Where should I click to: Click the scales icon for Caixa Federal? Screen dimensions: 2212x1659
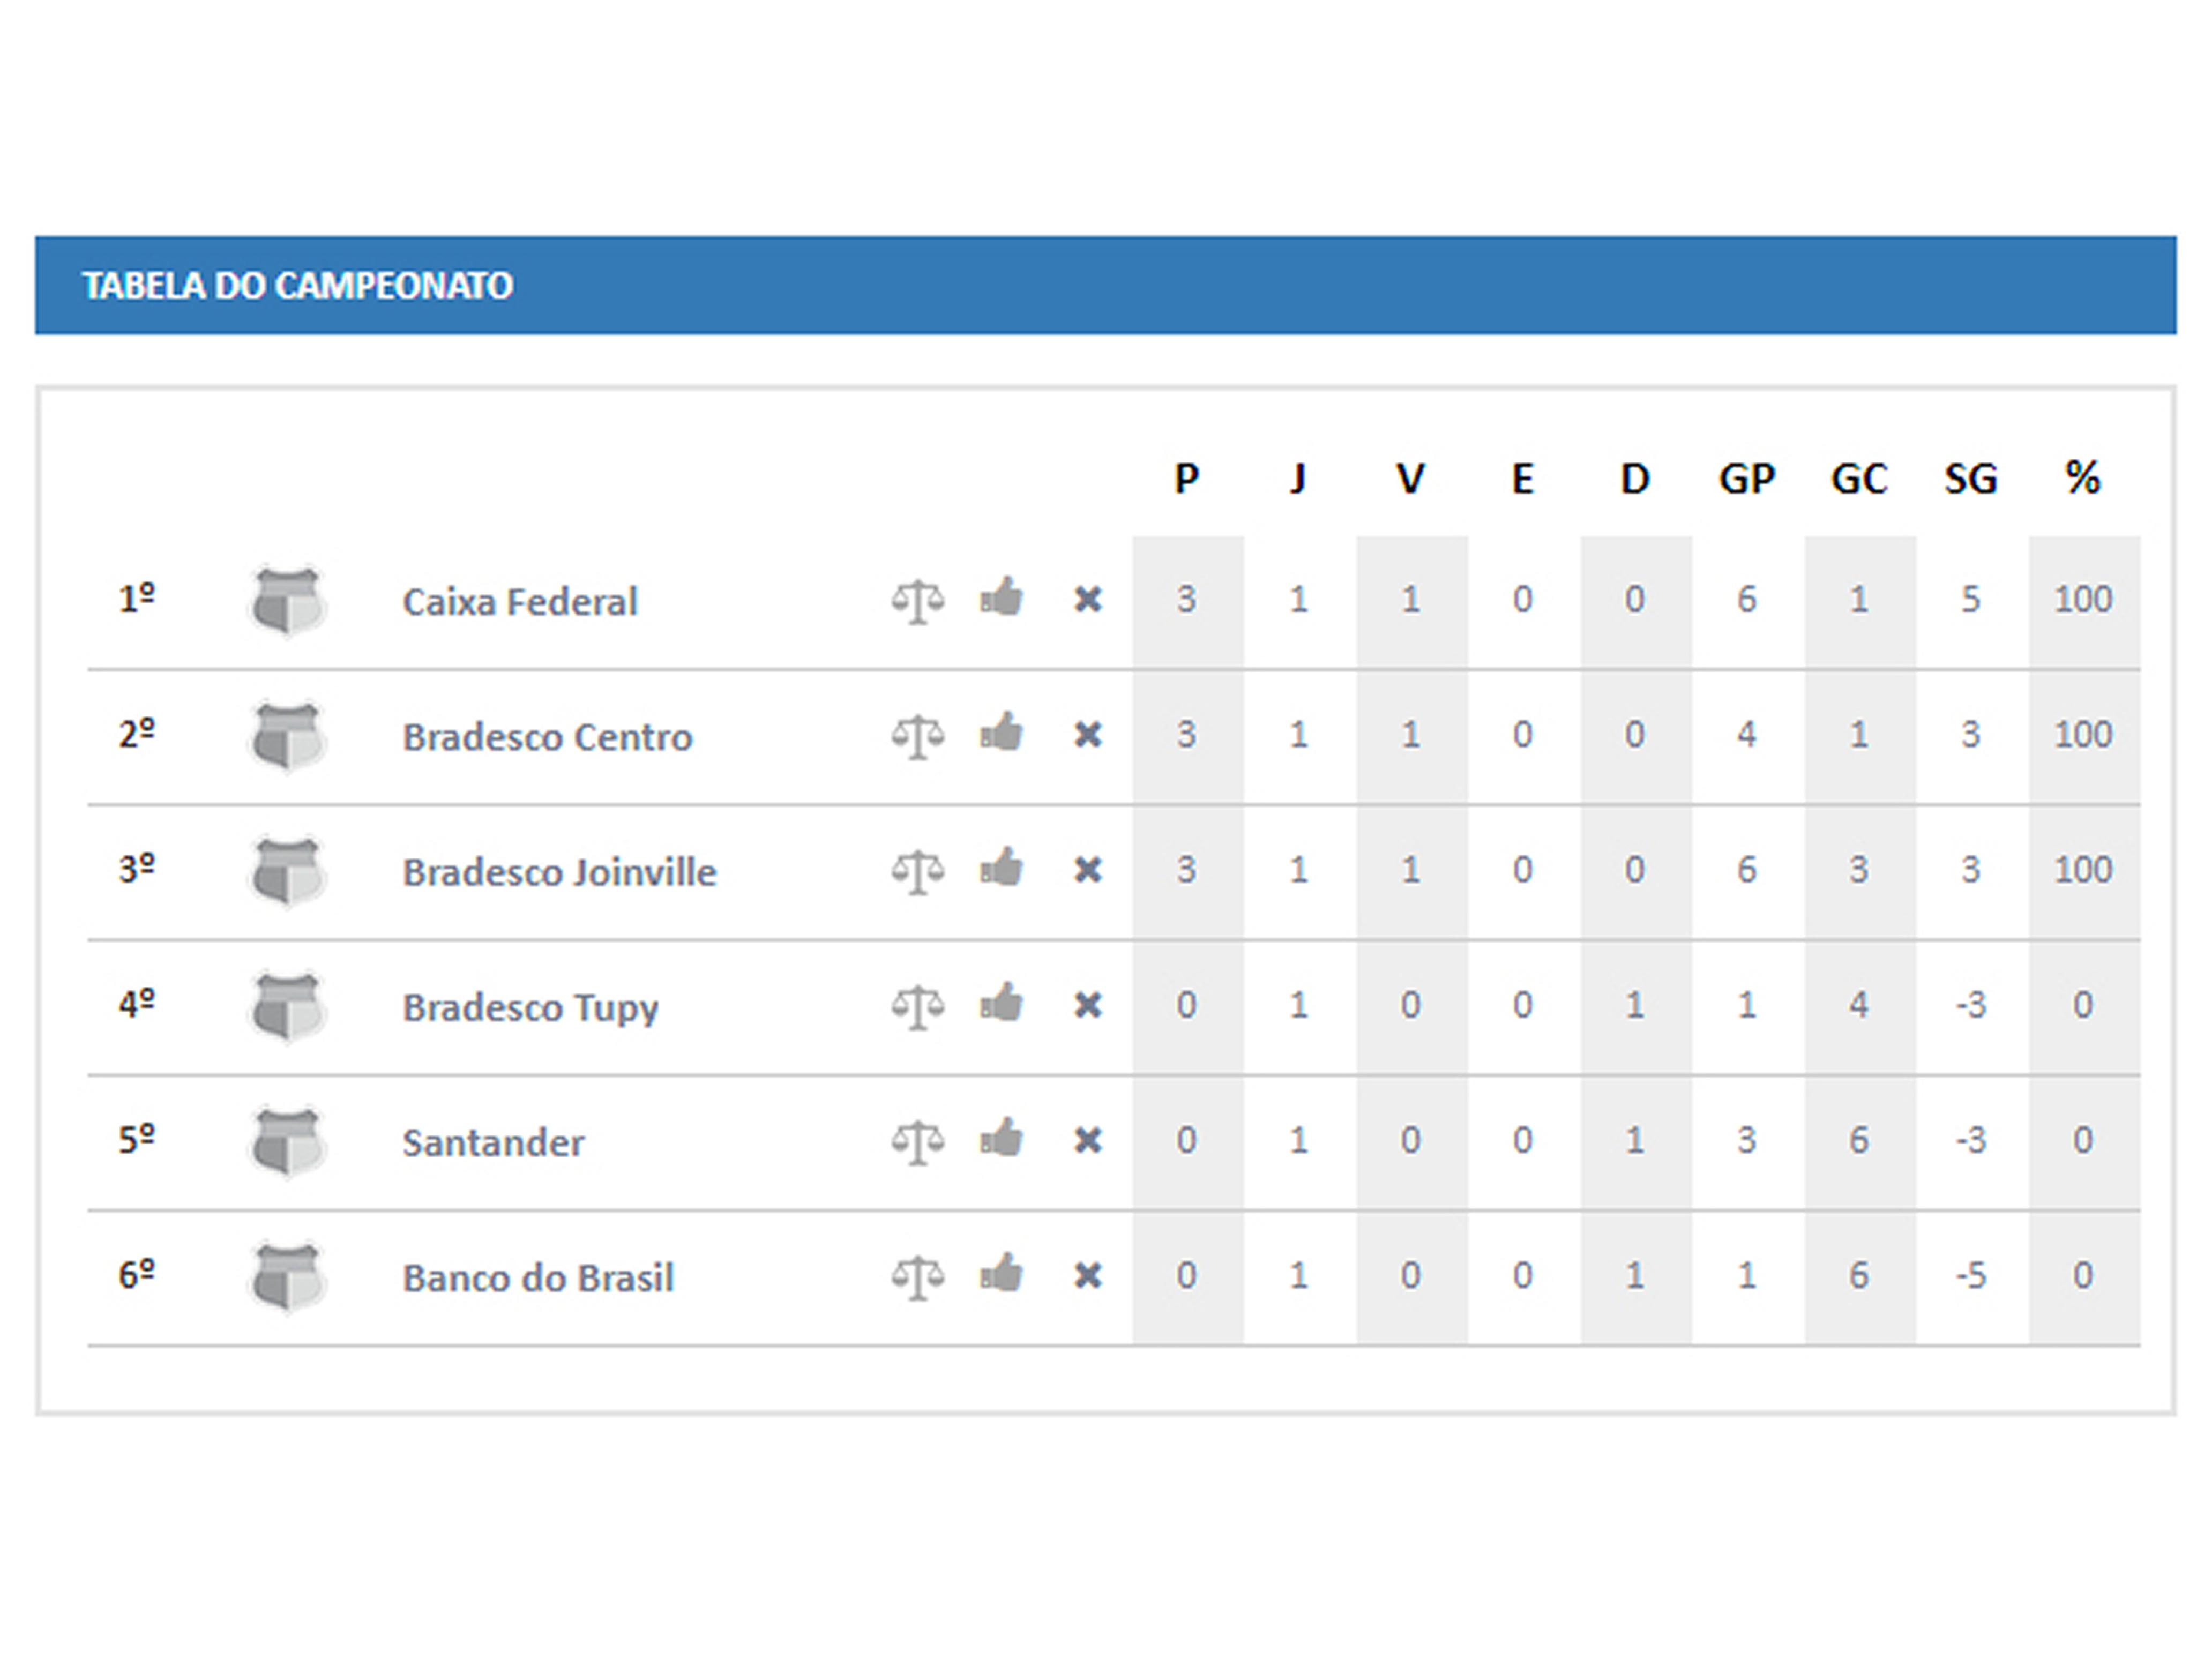[917, 601]
